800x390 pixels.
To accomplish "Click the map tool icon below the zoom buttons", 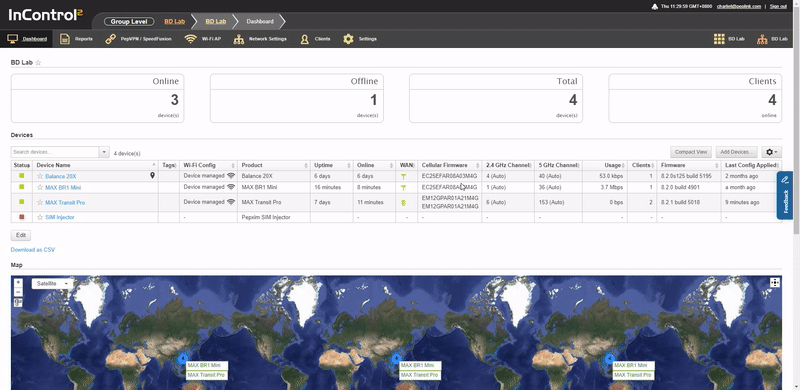I will (18, 303).
